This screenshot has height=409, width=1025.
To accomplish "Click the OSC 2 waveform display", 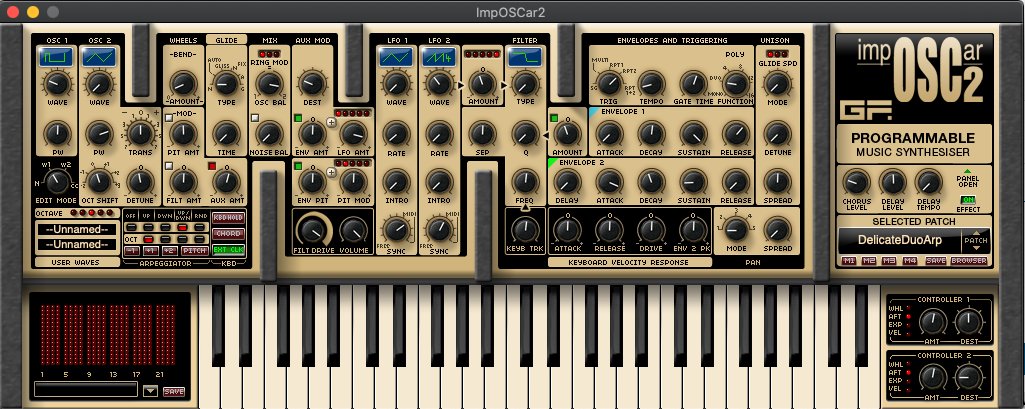I will click(99, 57).
